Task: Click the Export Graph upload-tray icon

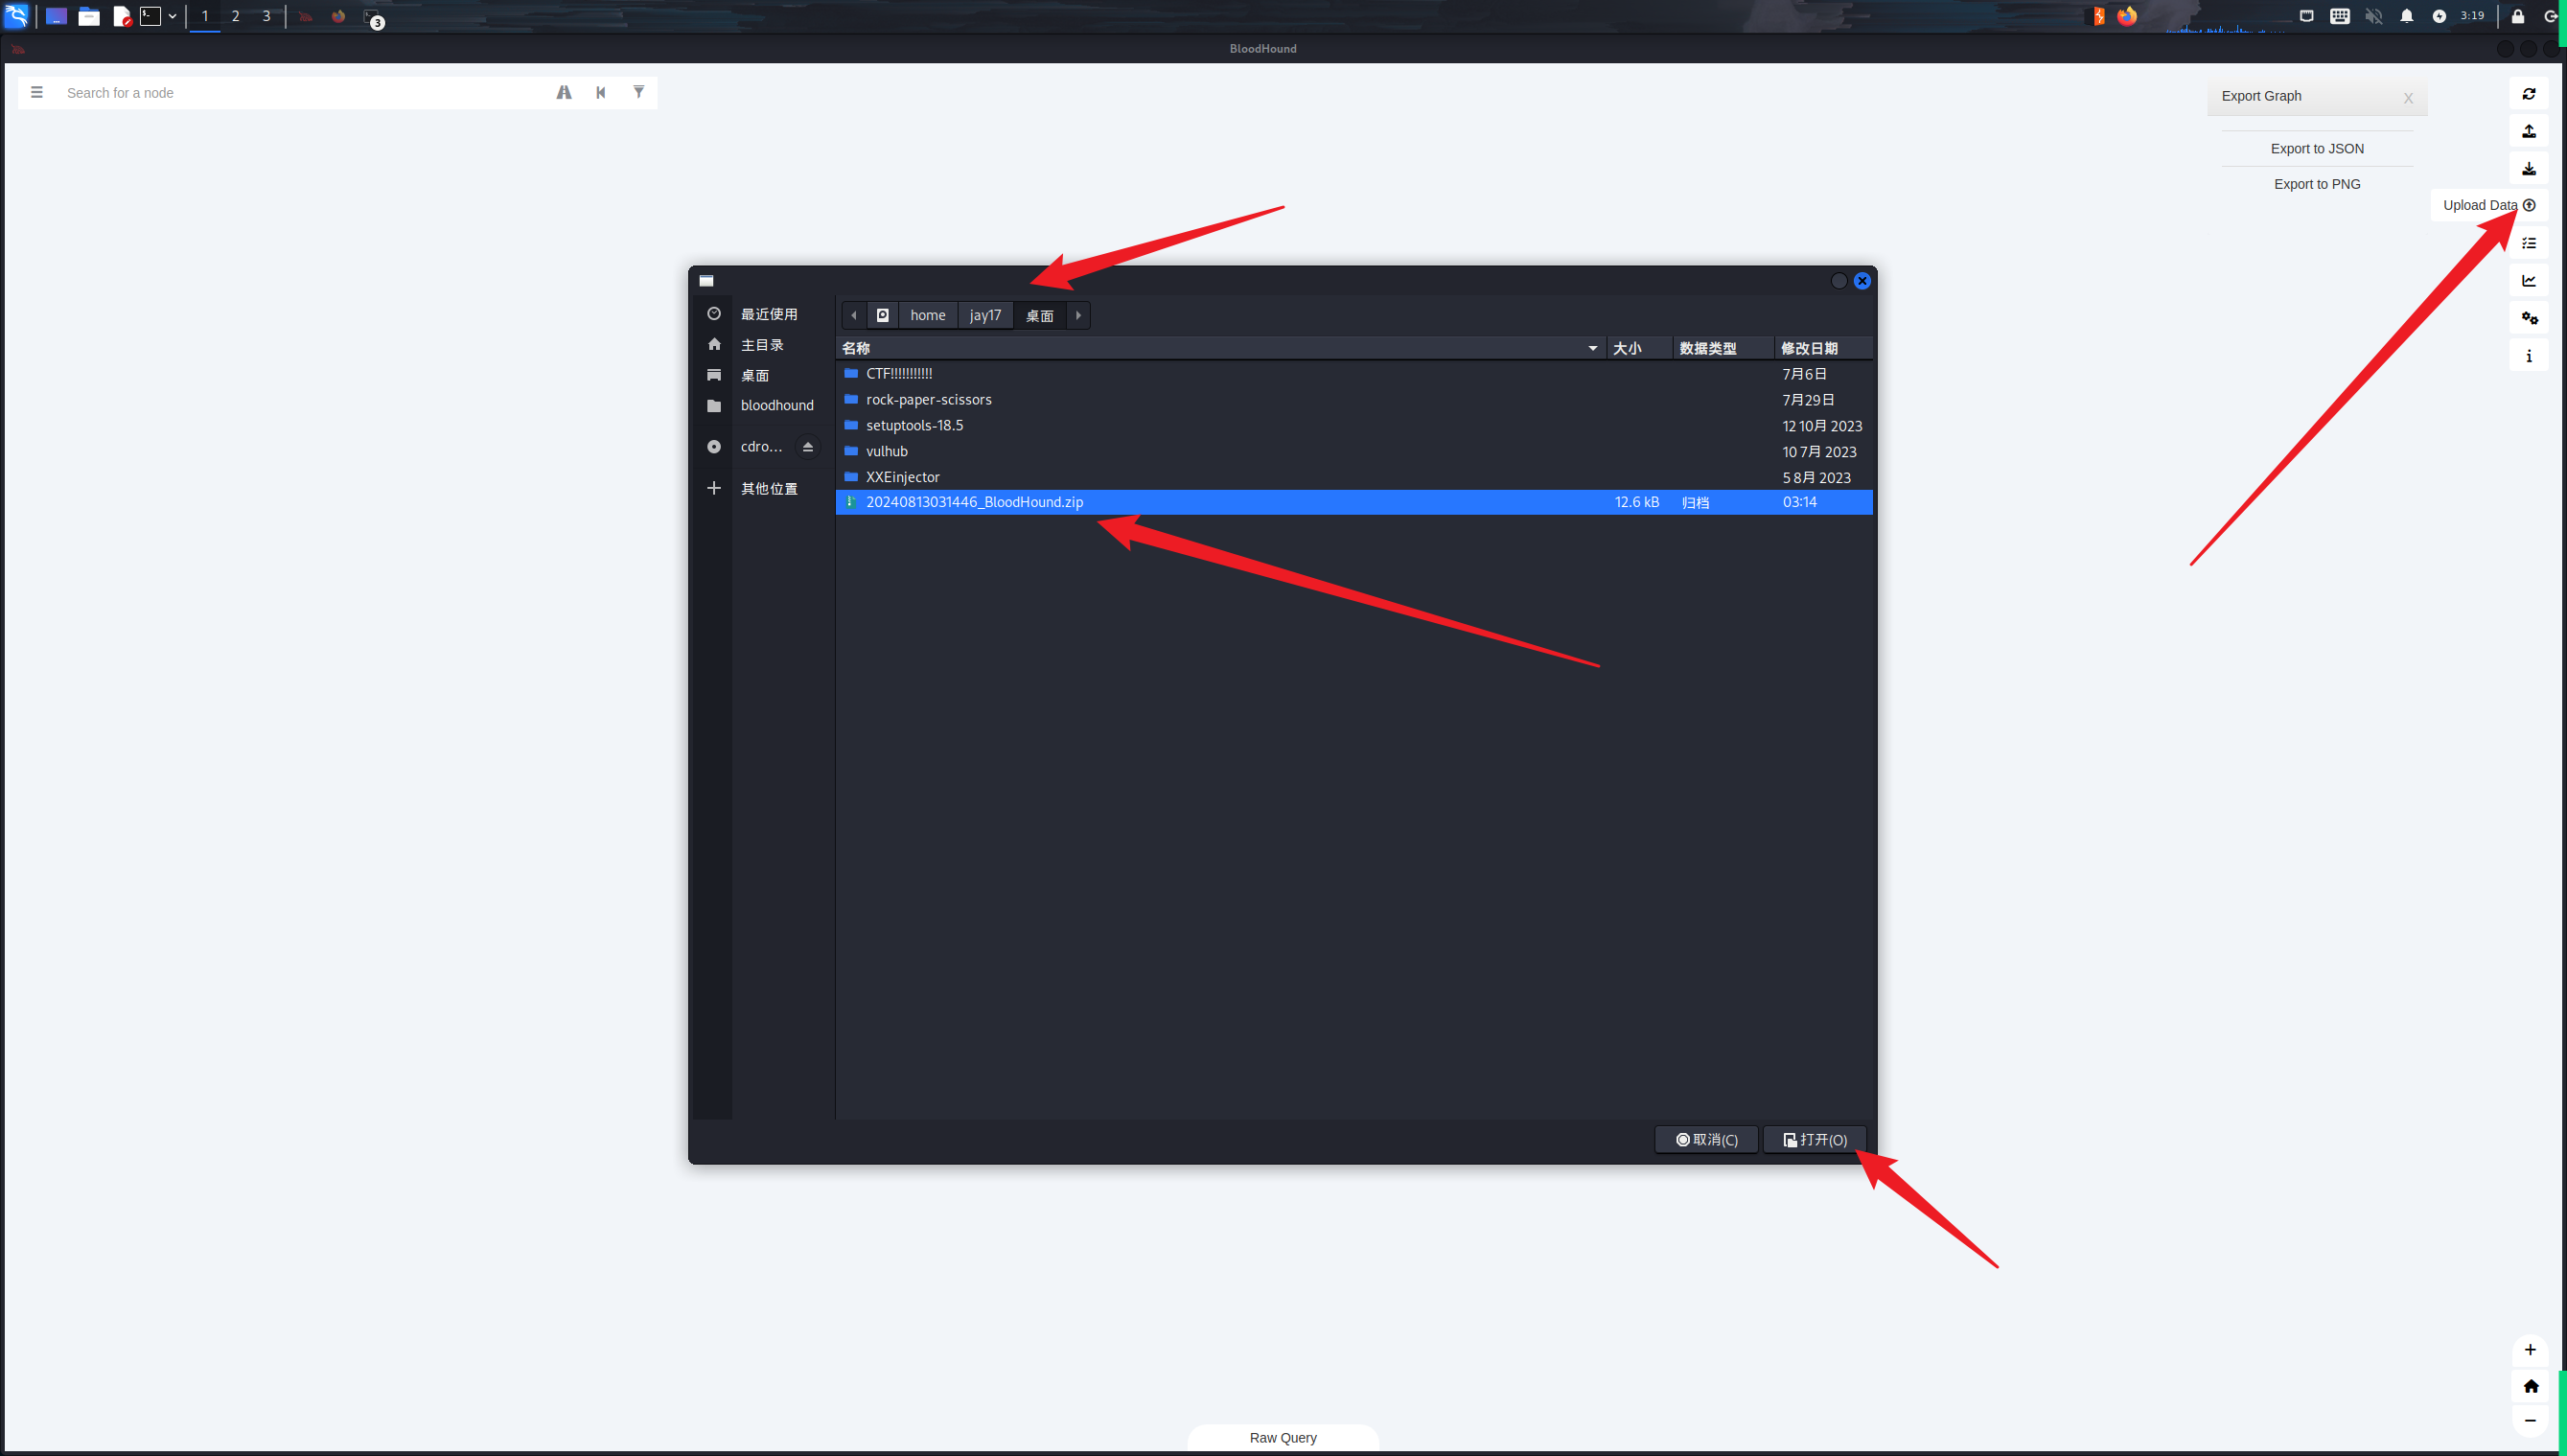Action: point(2529,131)
